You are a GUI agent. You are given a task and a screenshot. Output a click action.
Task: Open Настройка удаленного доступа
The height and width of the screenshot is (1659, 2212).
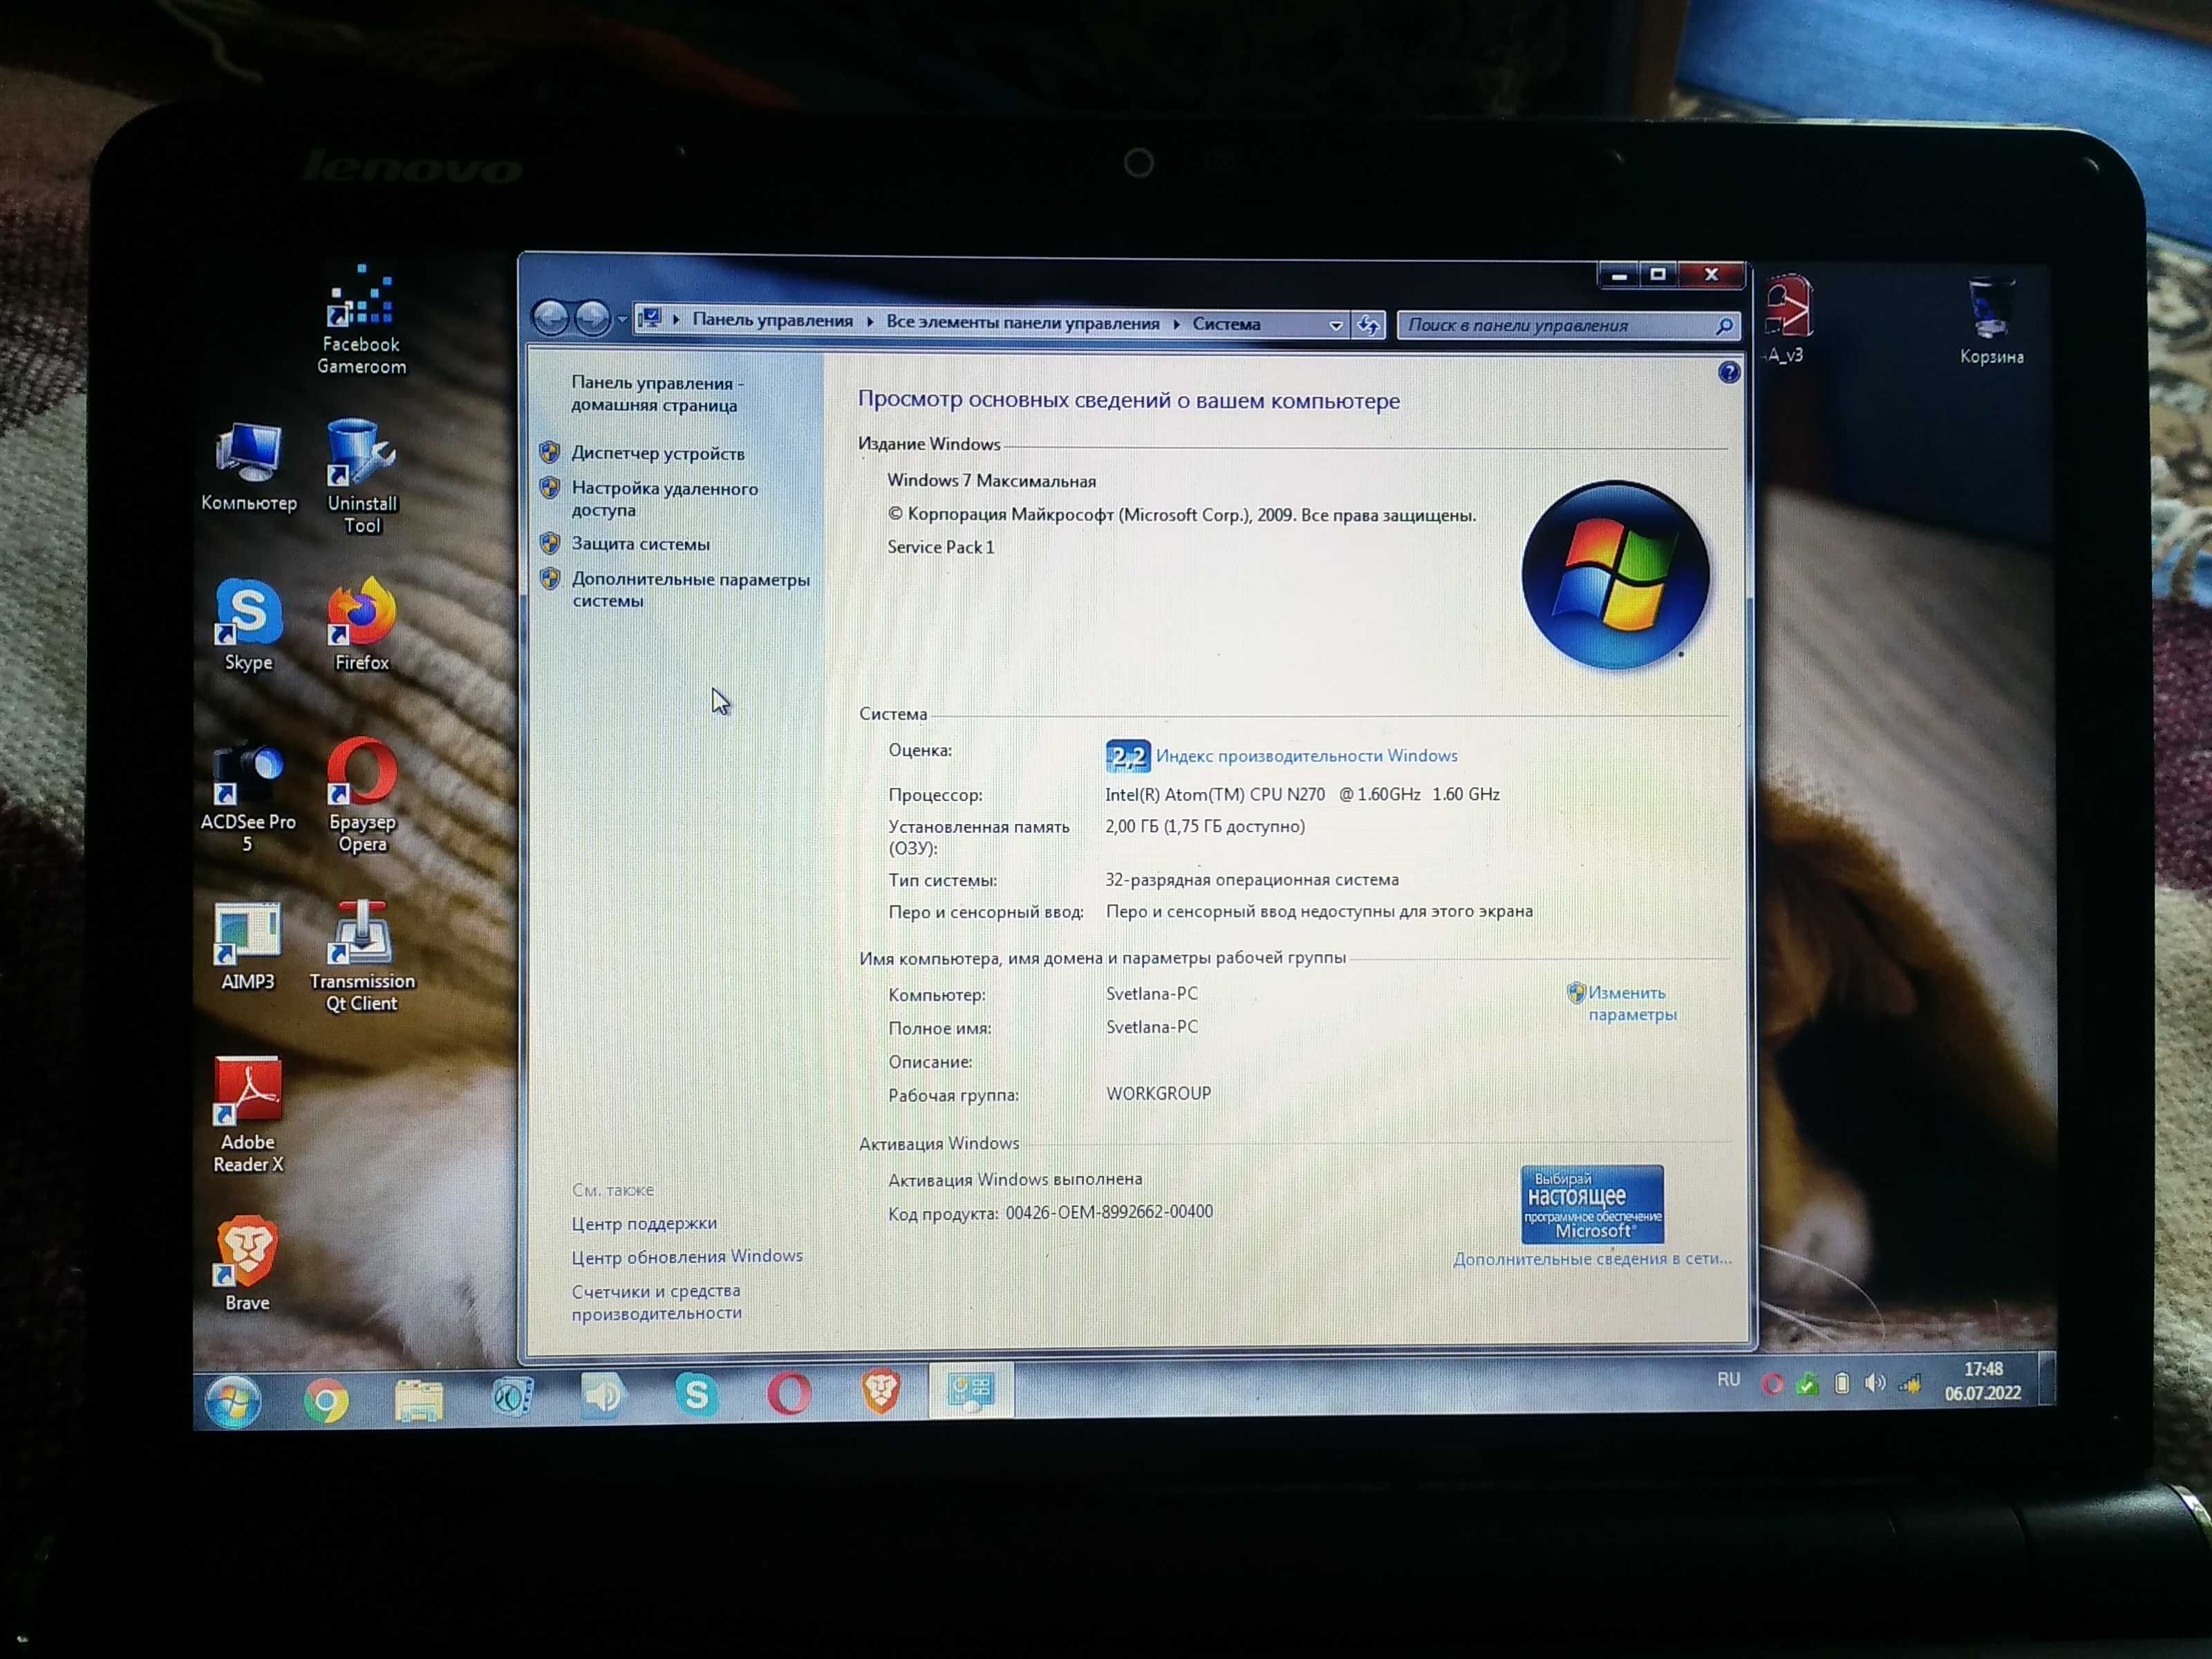pyautogui.click(x=664, y=499)
